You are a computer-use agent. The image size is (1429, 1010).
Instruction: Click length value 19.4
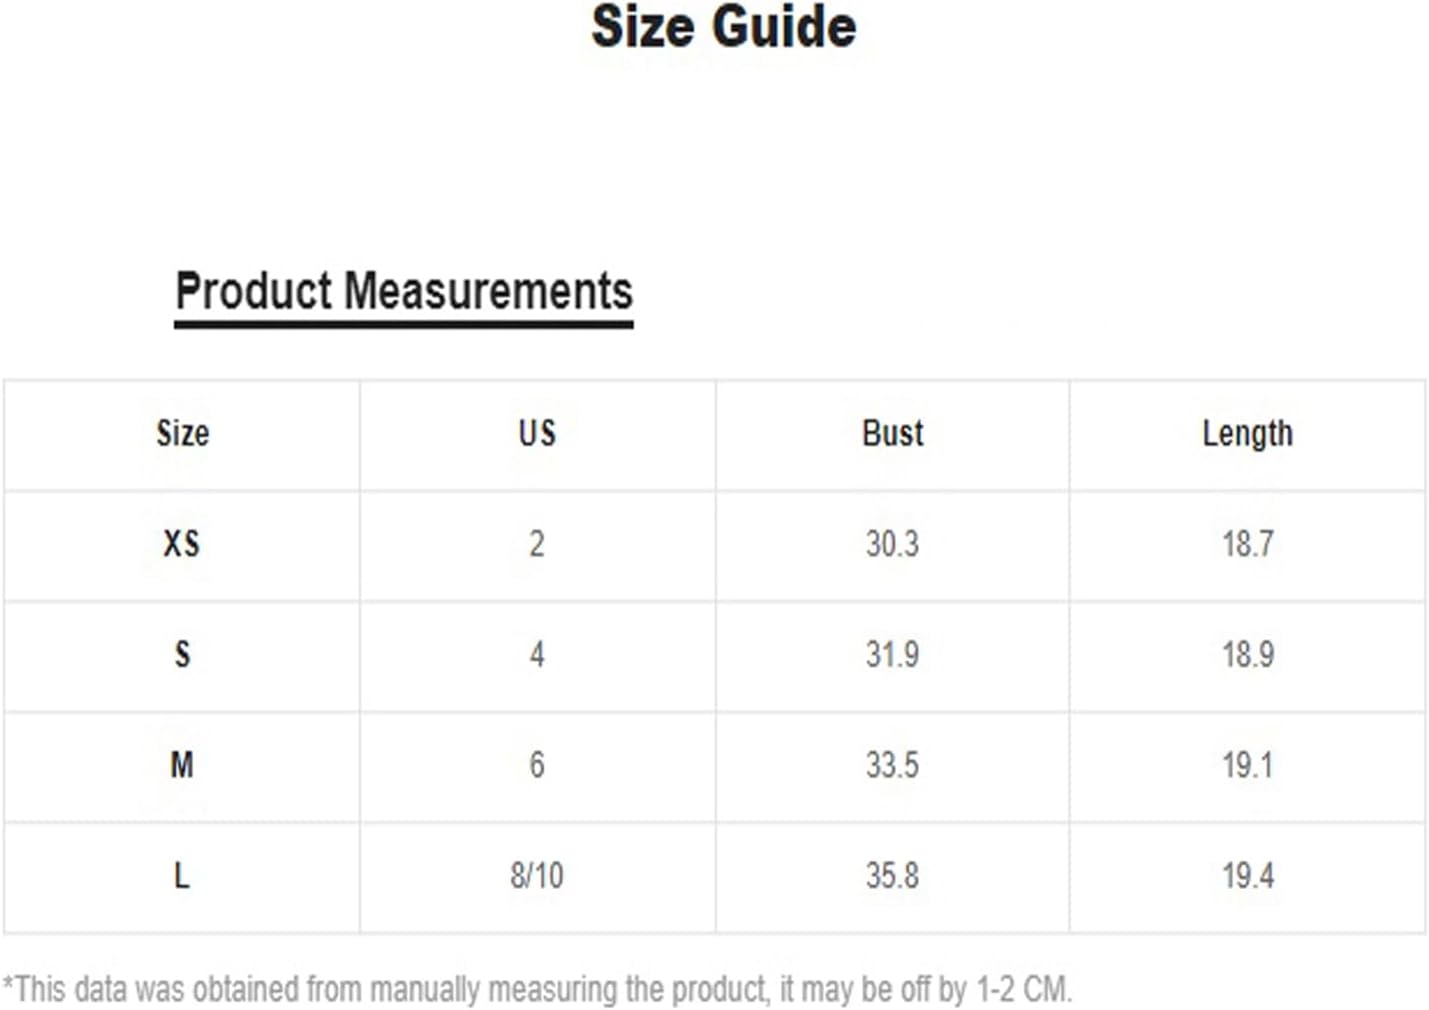[1248, 876]
